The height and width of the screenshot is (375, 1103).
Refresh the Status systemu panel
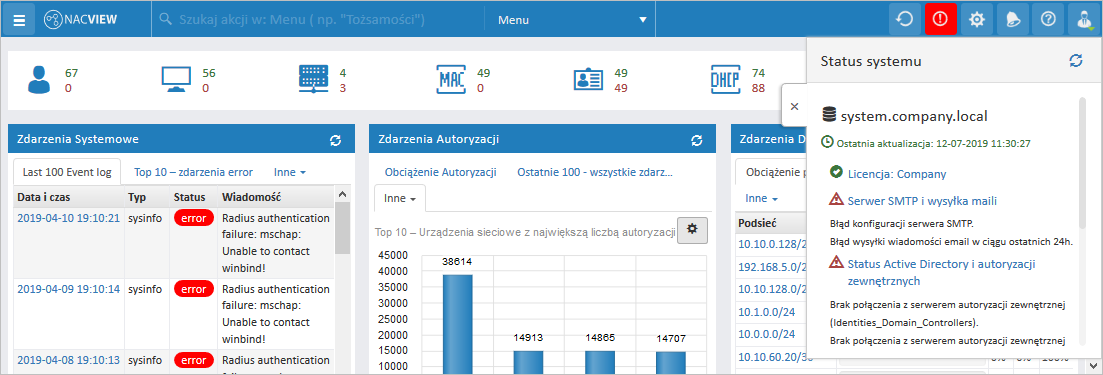[1076, 61]
